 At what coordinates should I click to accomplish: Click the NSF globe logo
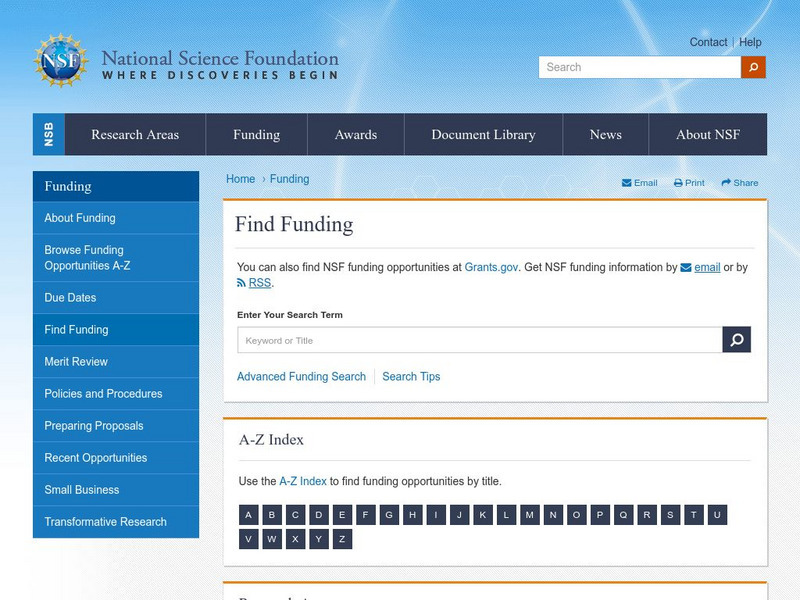[61, 60]
